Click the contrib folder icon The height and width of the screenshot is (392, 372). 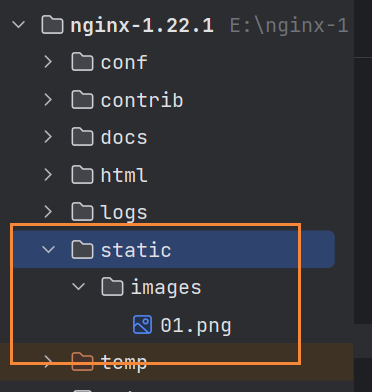[82, 99]
